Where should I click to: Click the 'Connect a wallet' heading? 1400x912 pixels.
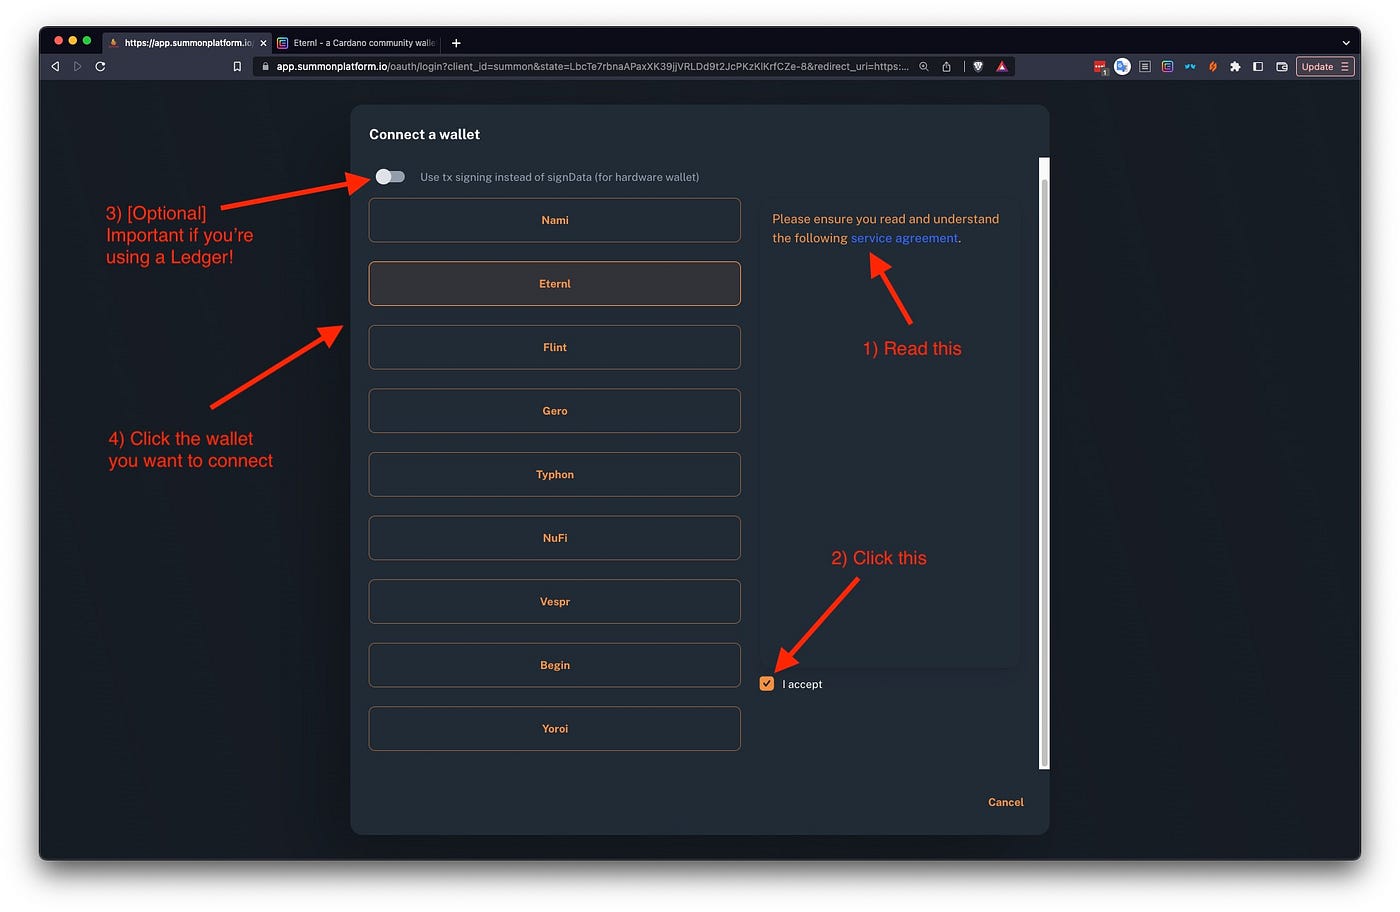pyautogui.click(x=424, y=134)
